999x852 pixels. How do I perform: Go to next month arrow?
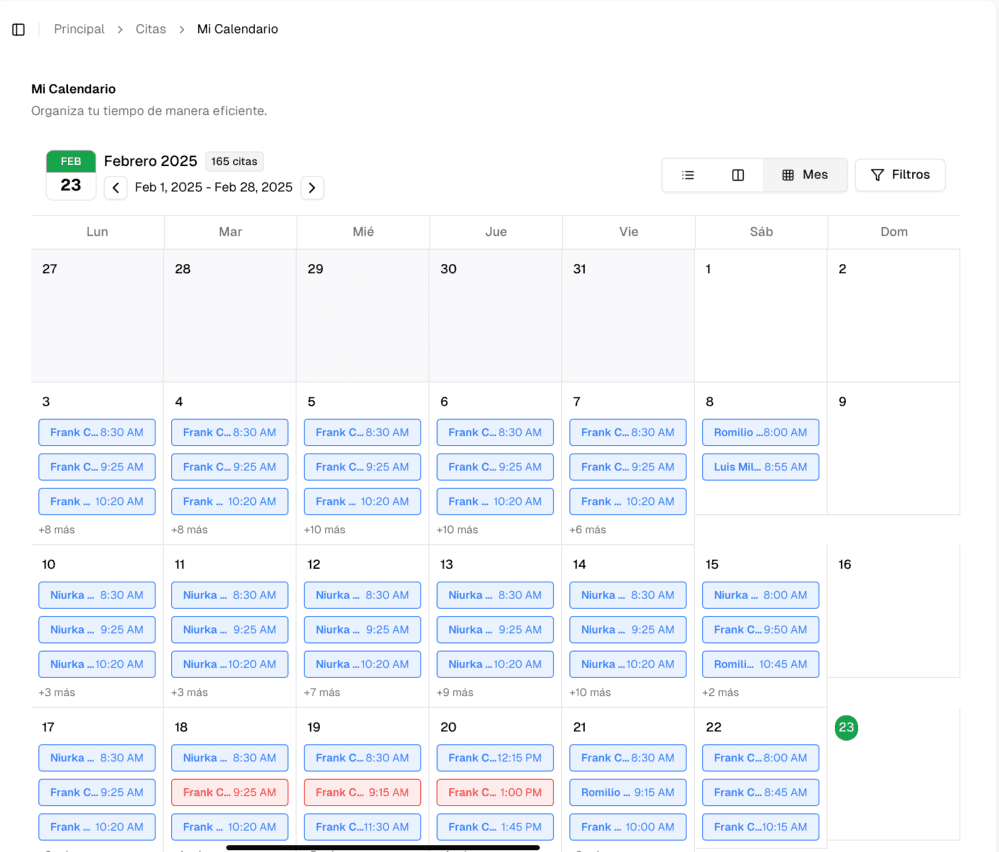pos(312,188)
